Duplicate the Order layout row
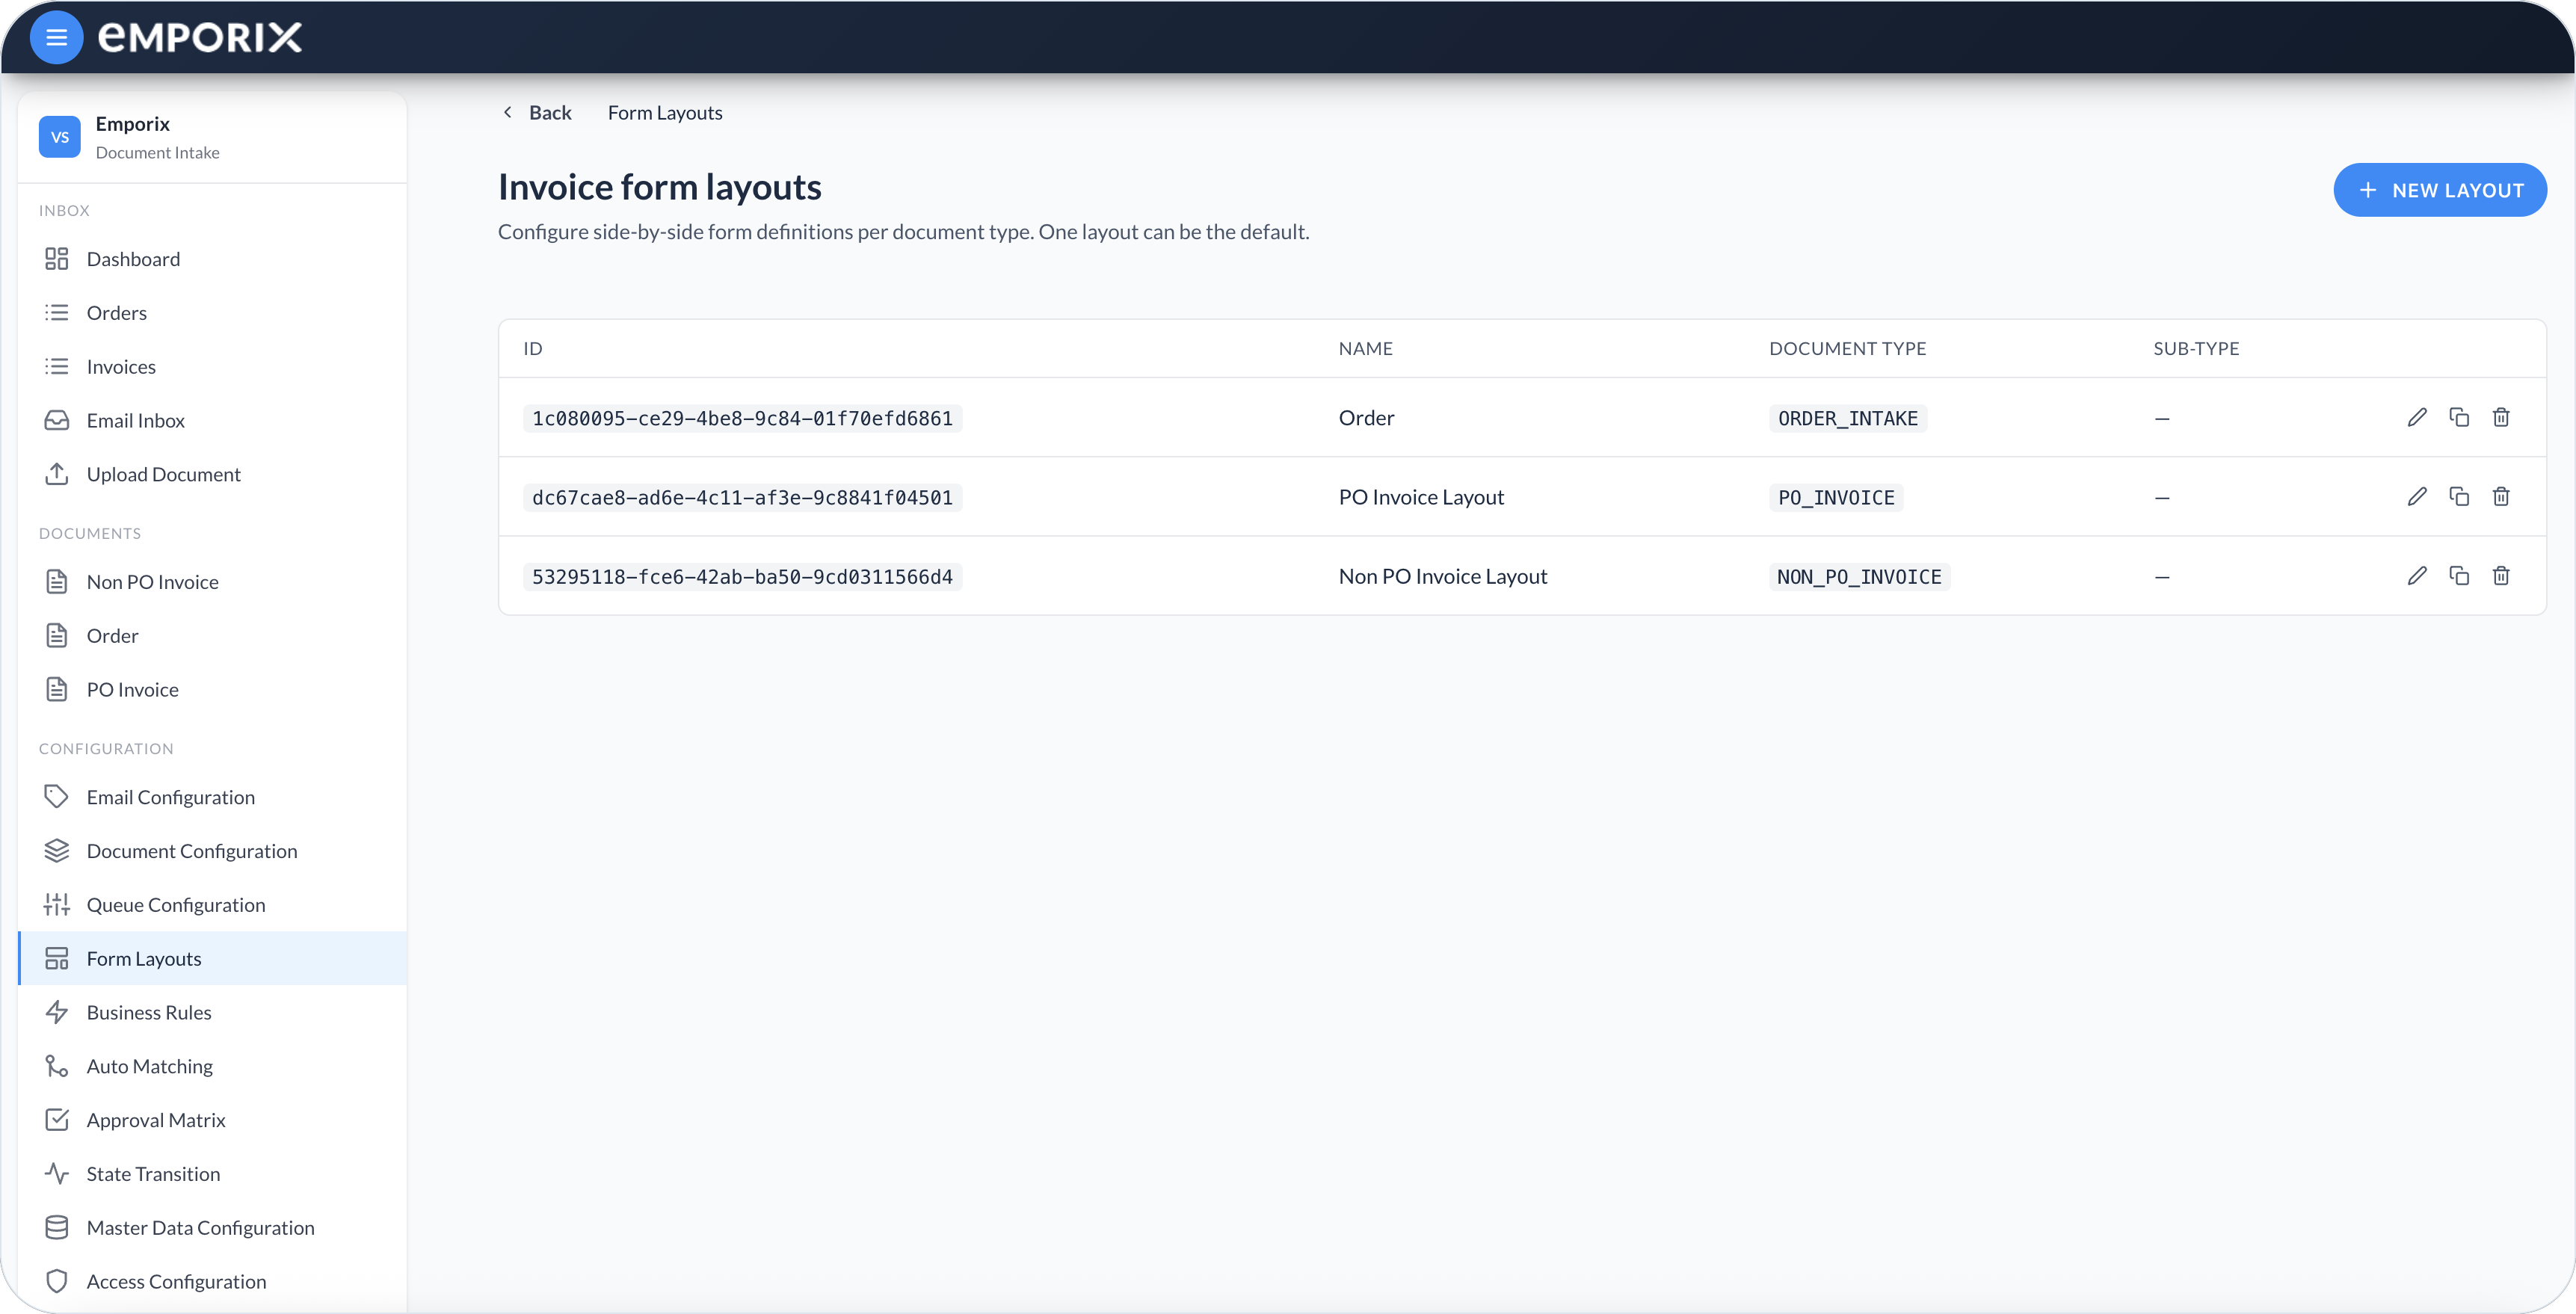2576x1314 pixels. click(x=2459, y=417)
